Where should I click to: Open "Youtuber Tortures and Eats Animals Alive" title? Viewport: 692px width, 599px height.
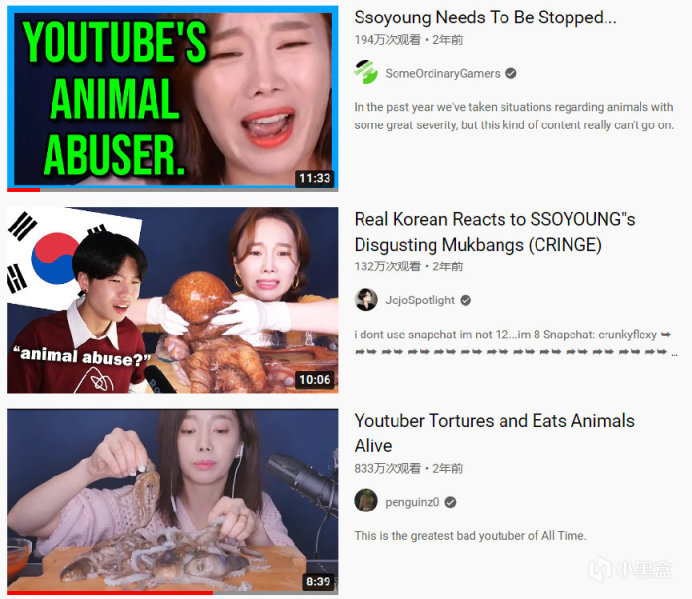tap(494, 433)
